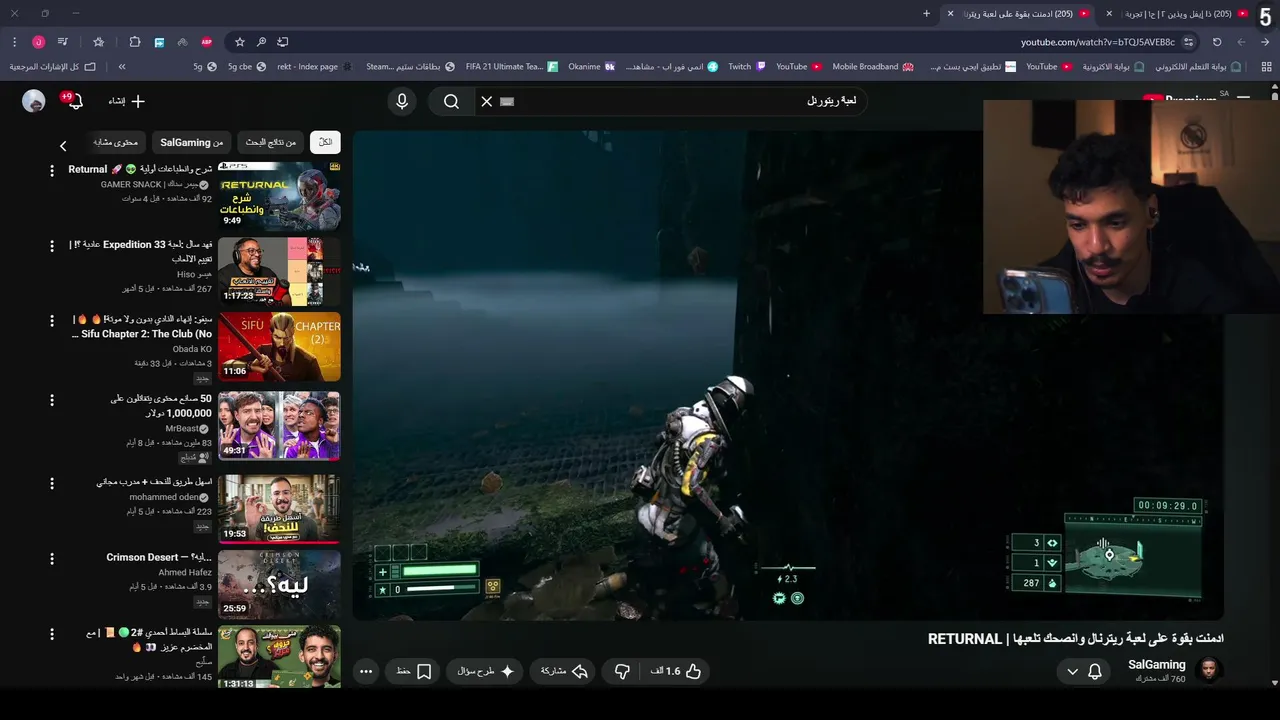Open the Create (إنشاء) video button
Viewport: 1280px width, 720px height.
click(x=127, y=101)
